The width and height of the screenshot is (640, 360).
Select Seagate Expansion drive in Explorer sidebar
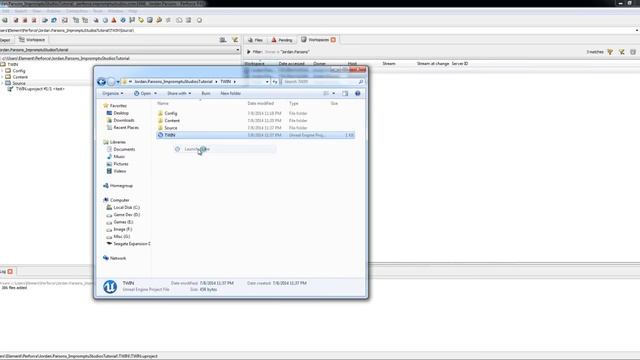pos(128,244)
